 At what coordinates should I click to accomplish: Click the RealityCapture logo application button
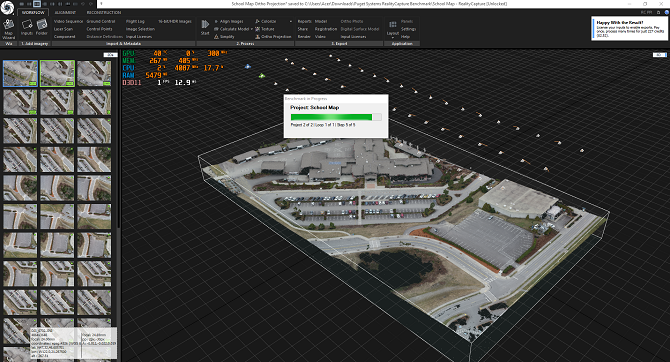coord(7,7)
